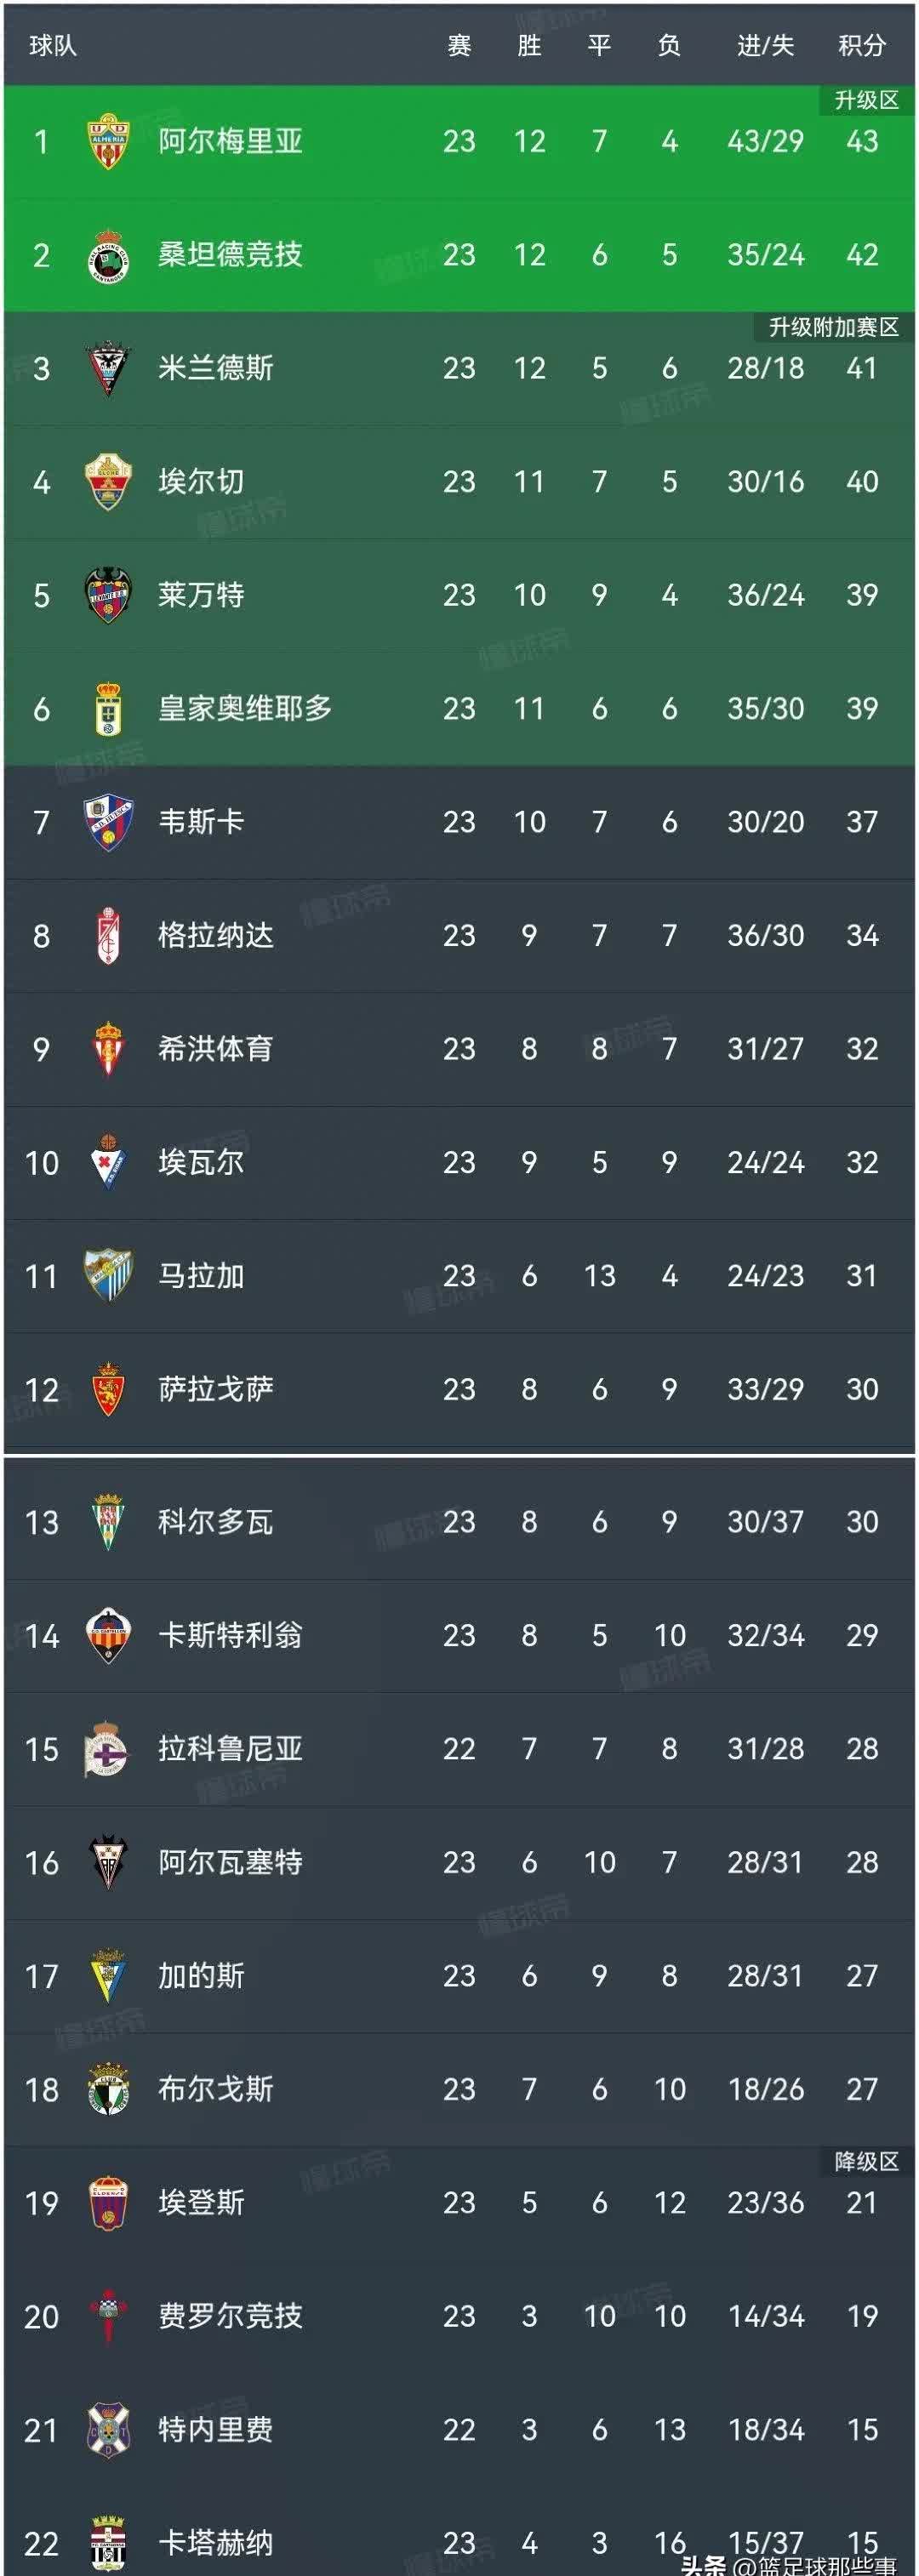Select the 韦斯卡 team crest
This screenshot has width=919, height=2576.
tap(108, 822)
